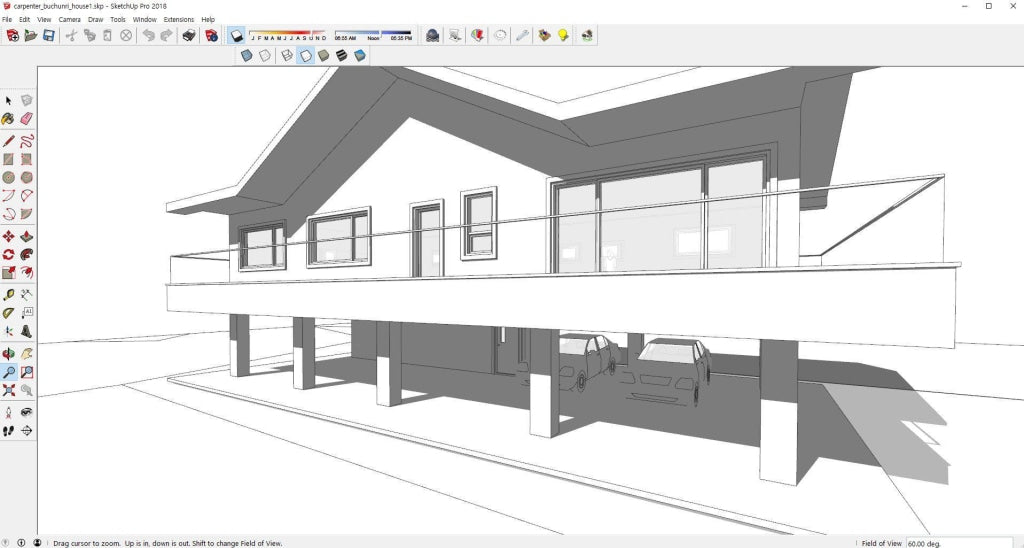Screen dimensions: 1024x548
Task: Click the shadow time-of-day slider
Action: point(373,35)
